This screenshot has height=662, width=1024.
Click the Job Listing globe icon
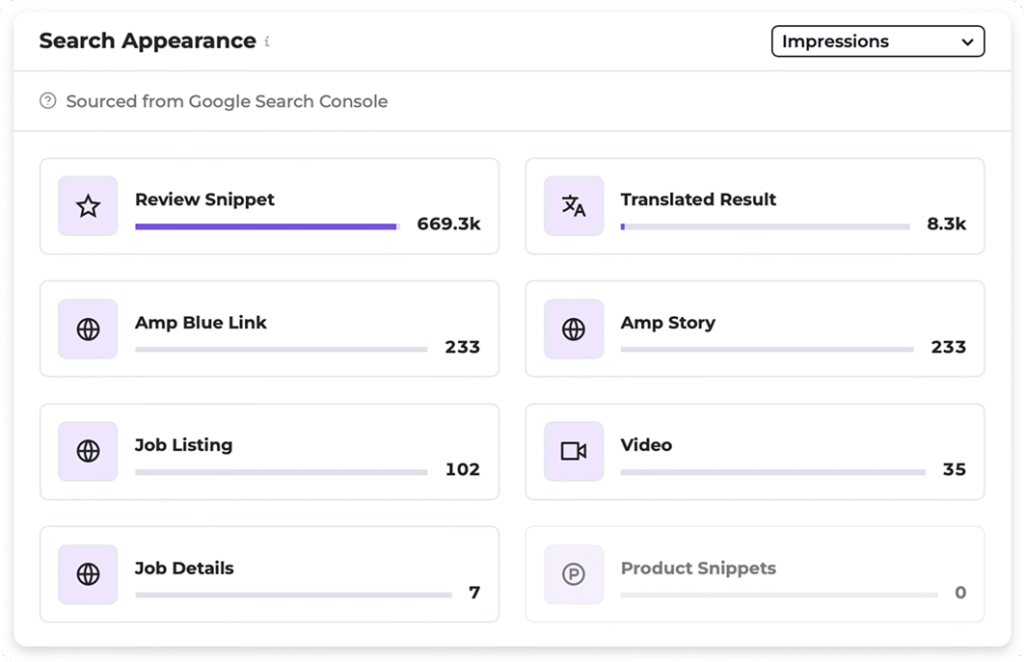88,451
